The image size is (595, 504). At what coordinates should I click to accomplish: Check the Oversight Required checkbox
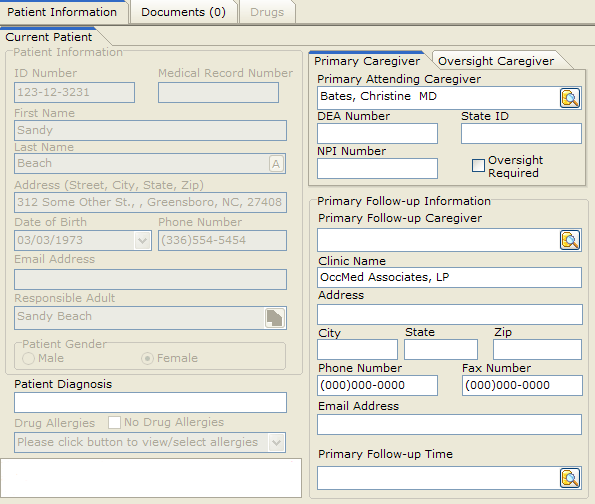point(478,166)
